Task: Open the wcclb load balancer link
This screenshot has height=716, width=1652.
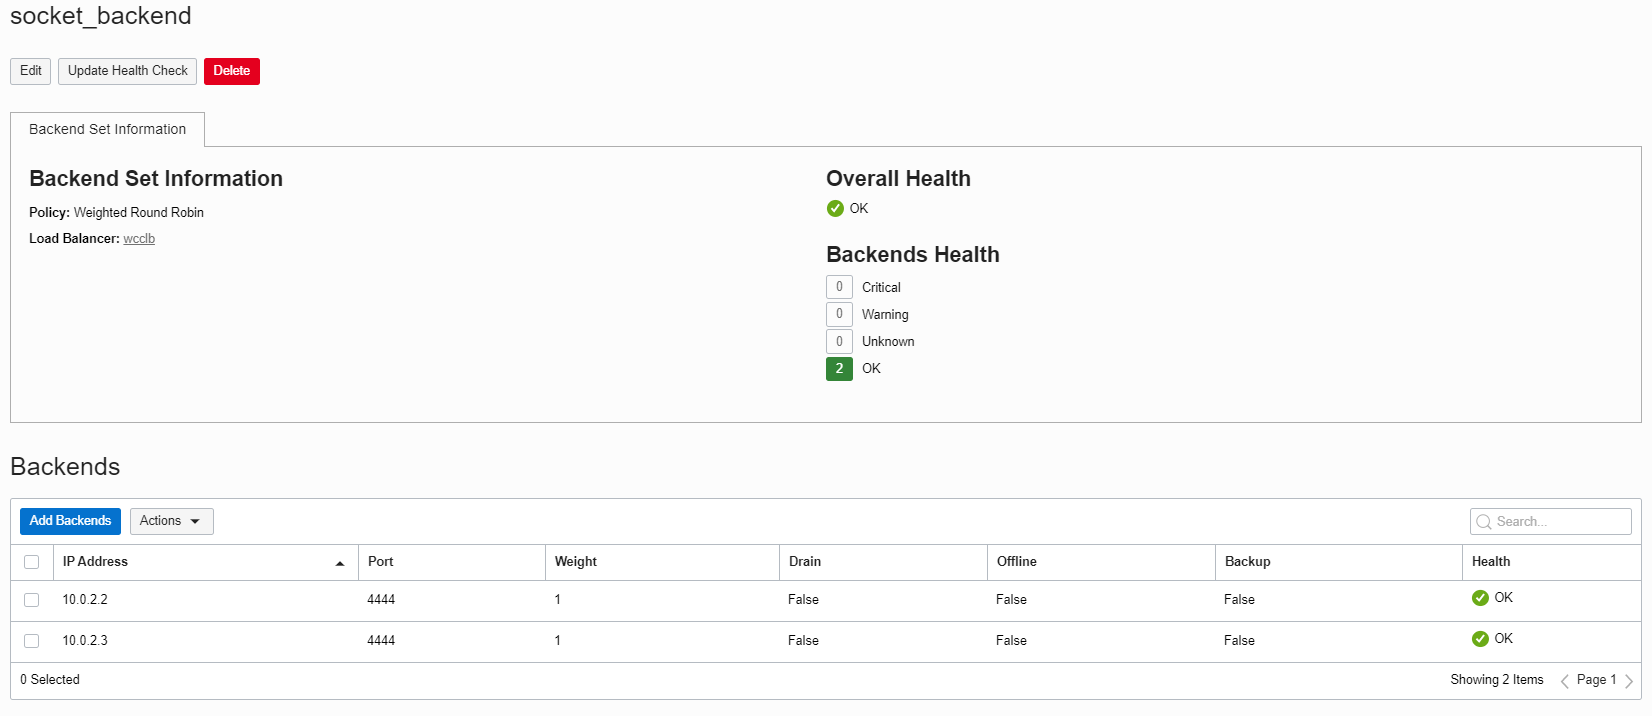Action: point(139,239)
